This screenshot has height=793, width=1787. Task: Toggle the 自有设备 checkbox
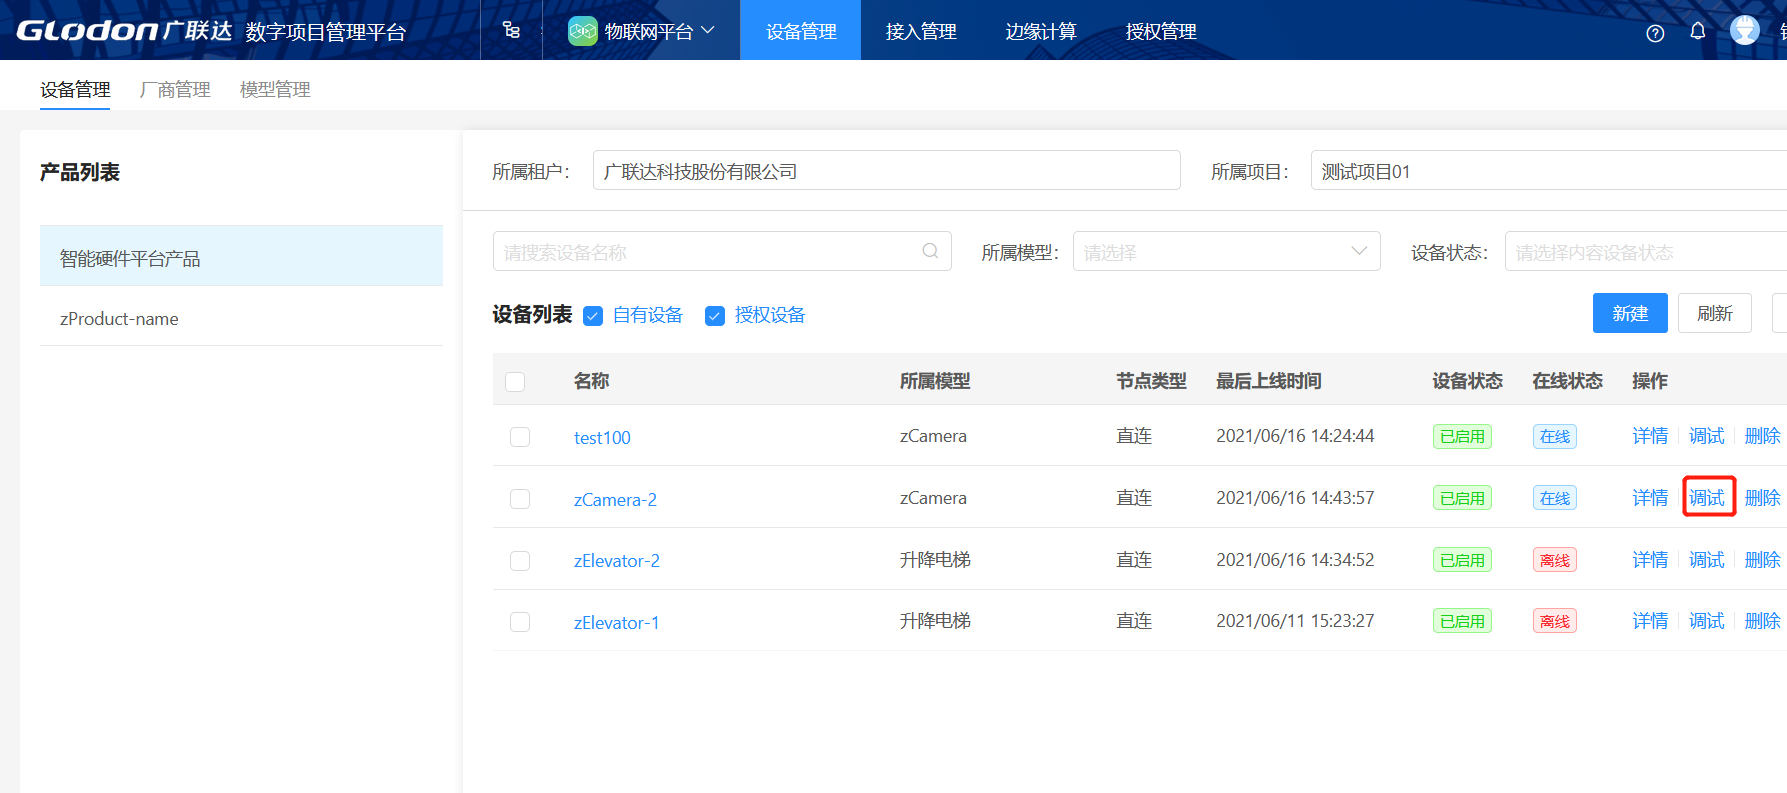[x=593, y=316]
